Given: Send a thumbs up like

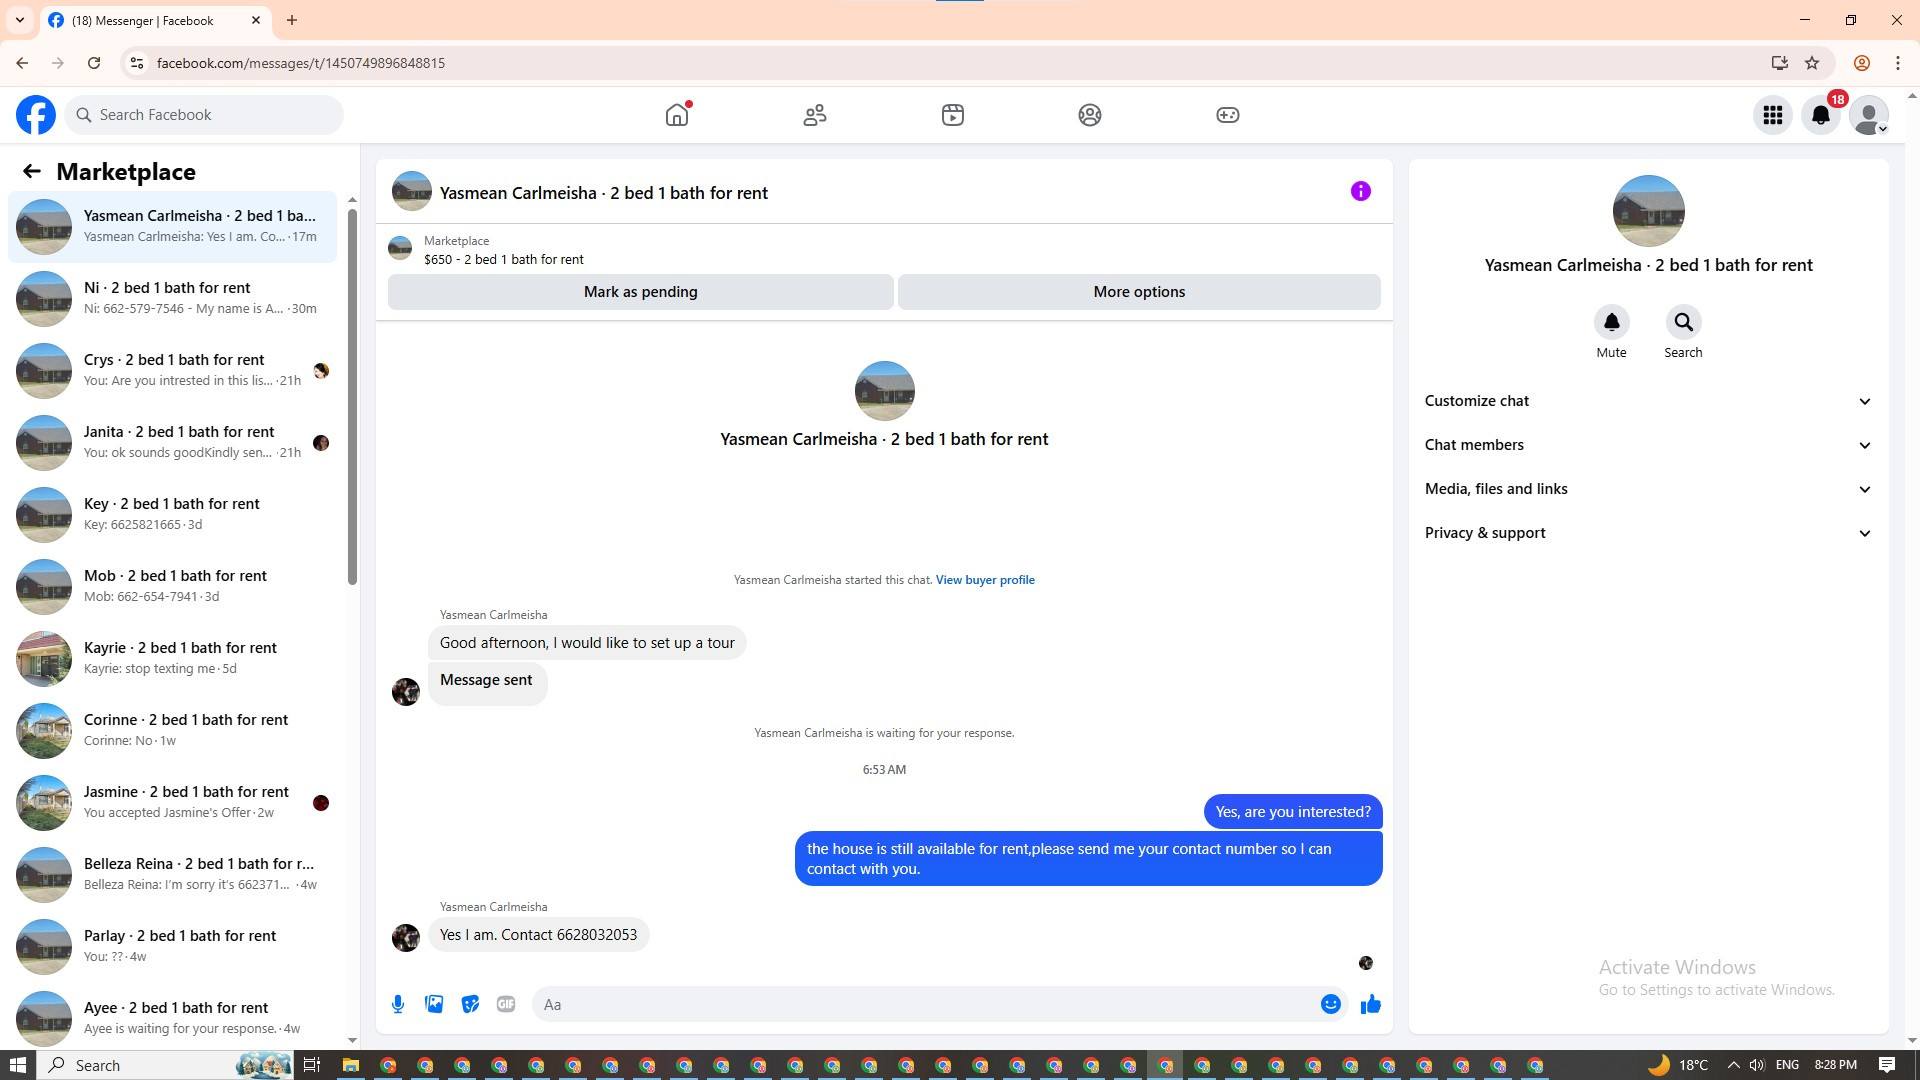Looking at the screenshot, I should tap(1370, 1004).
